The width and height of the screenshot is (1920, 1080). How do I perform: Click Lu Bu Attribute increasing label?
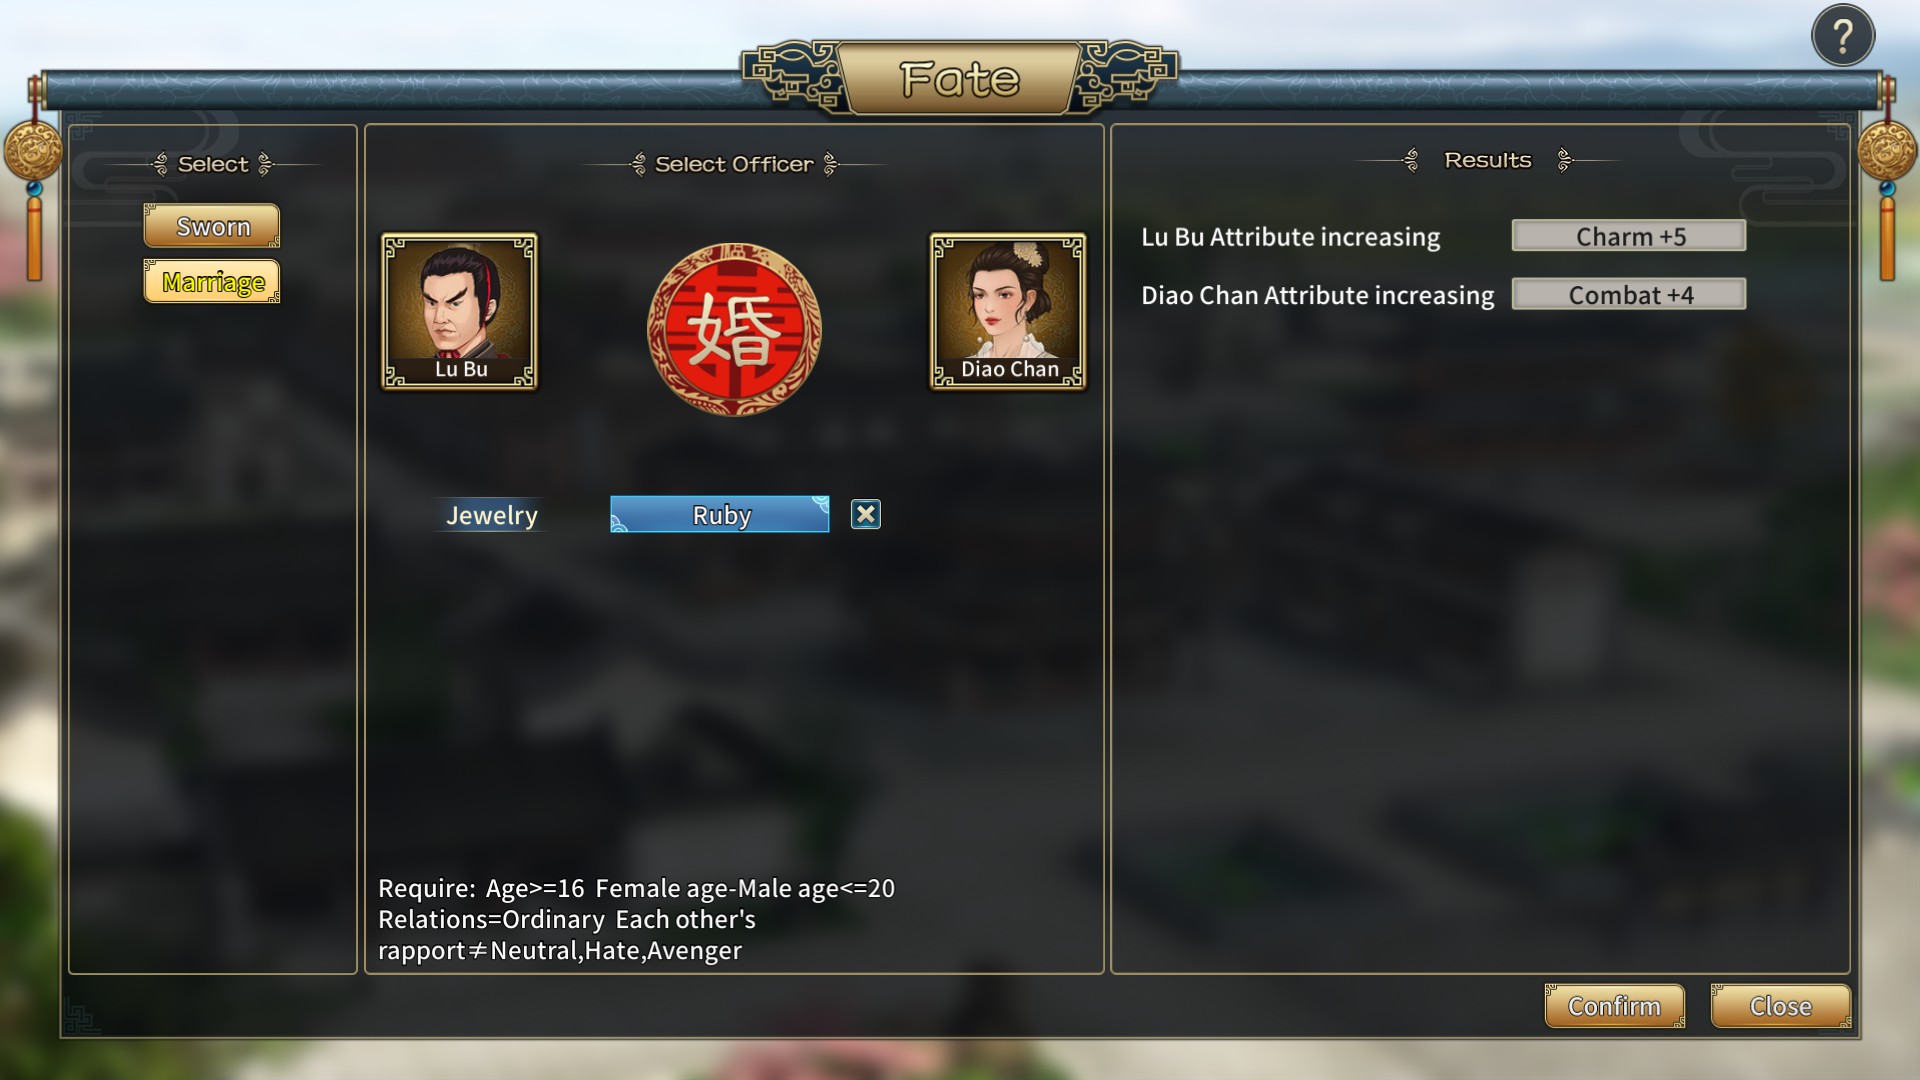(1290, 237)
